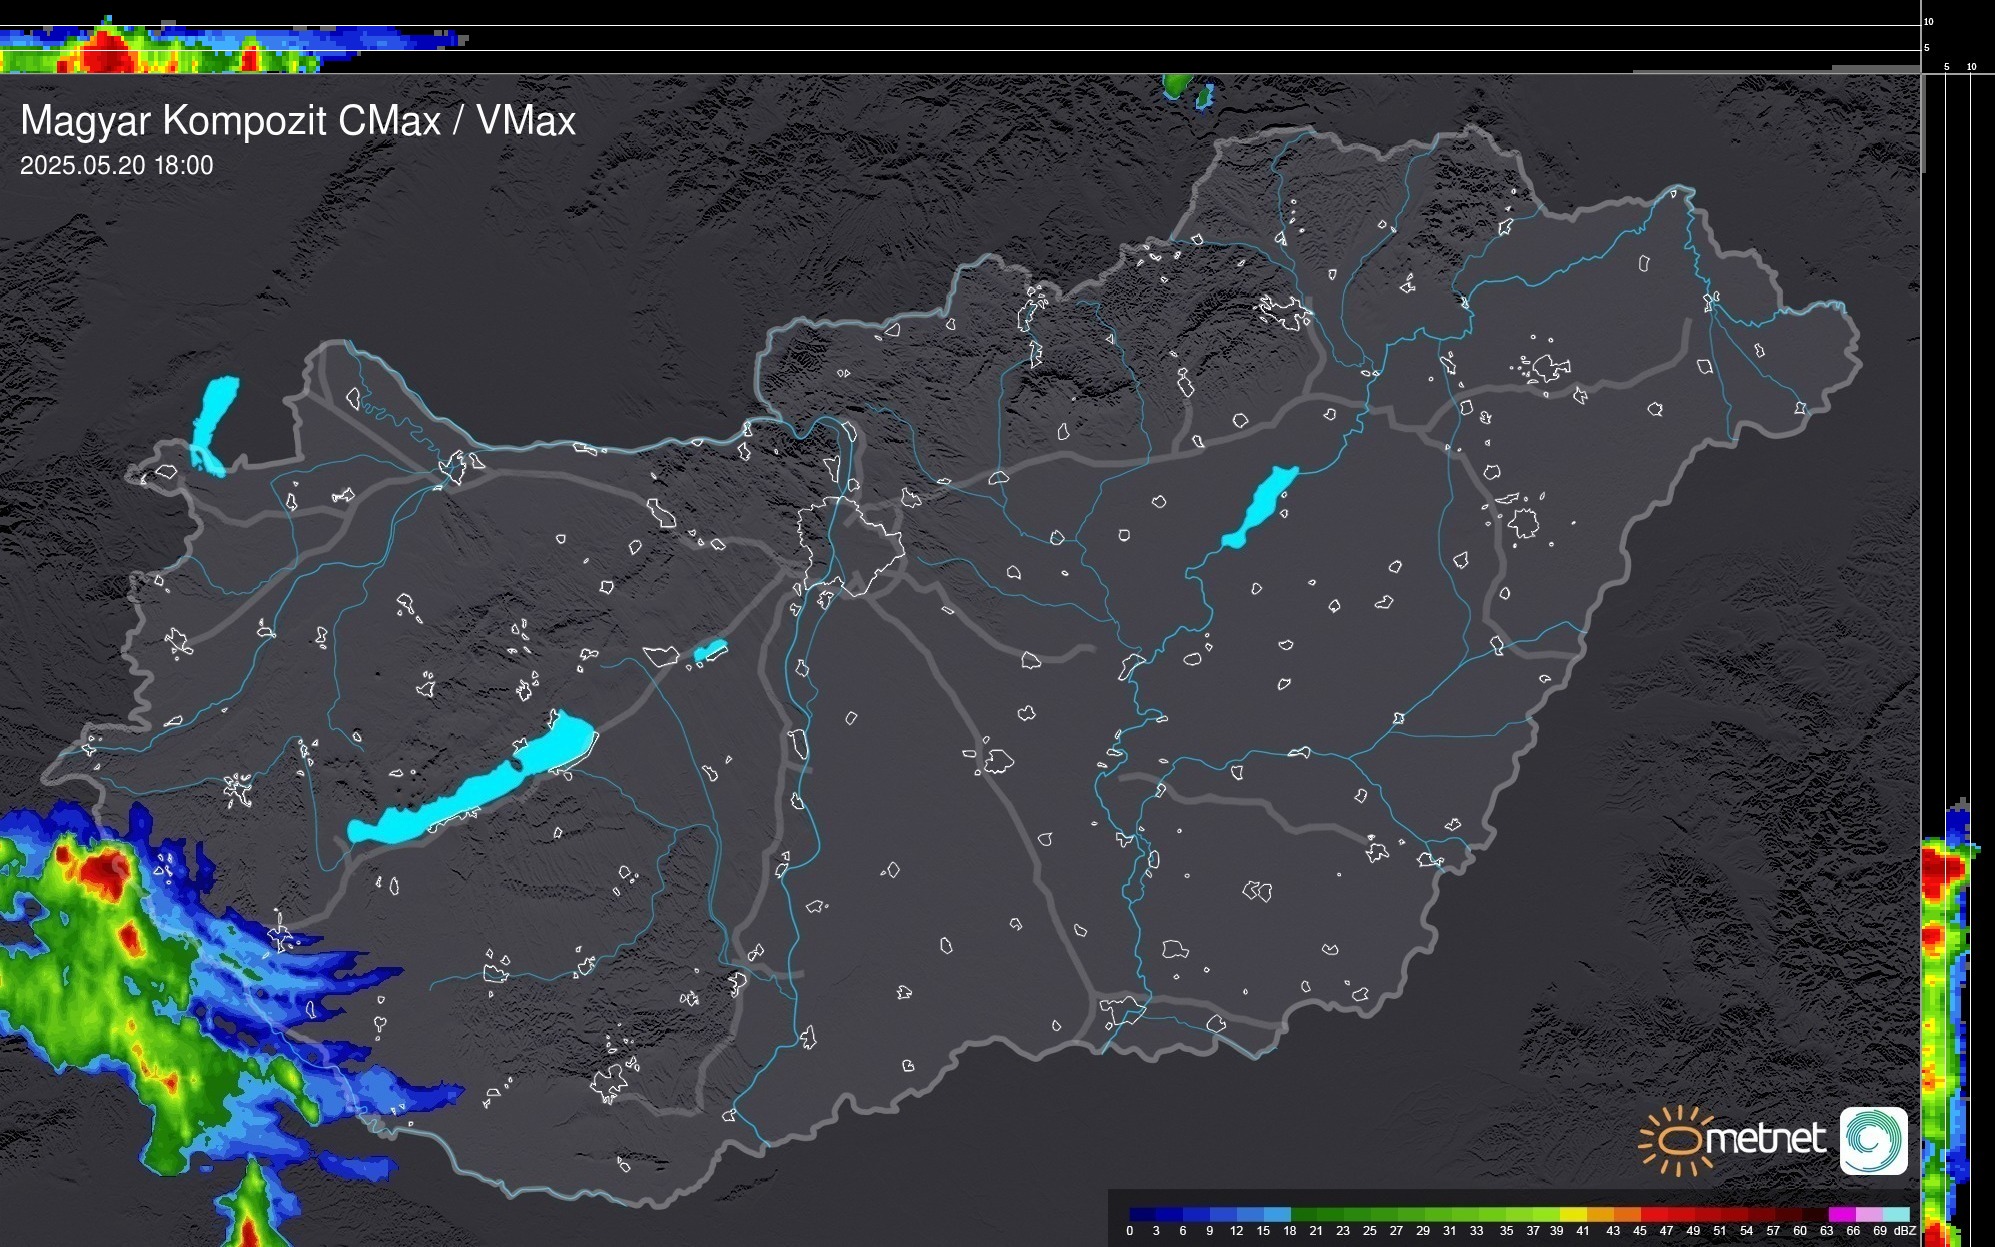Click the dark blue 0 dBZ swatch
The image size is (1995, 1247).
click(1142, 1214)
